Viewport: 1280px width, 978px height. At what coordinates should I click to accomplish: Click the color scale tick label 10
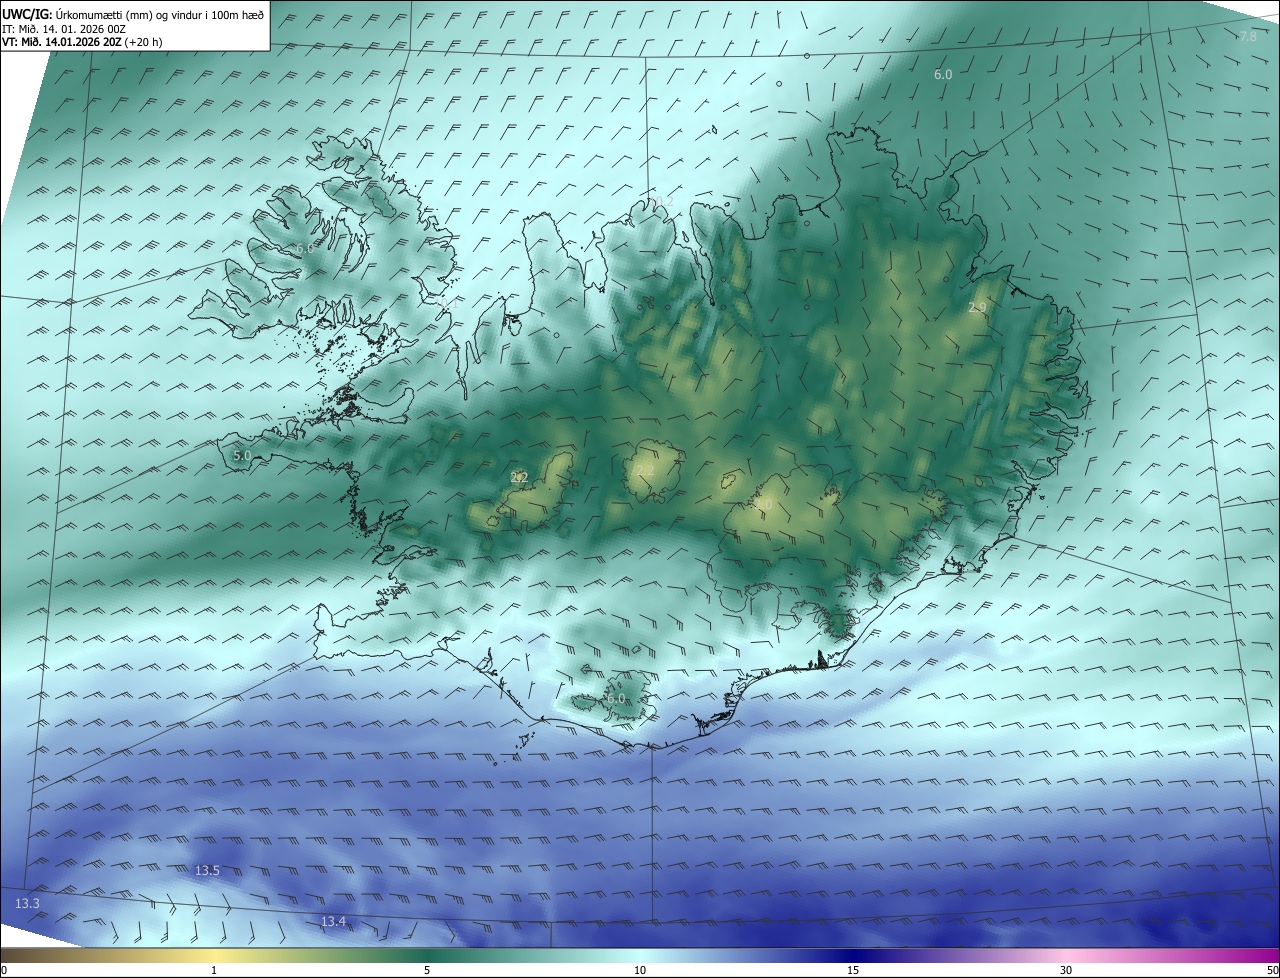tap(640, 971)
